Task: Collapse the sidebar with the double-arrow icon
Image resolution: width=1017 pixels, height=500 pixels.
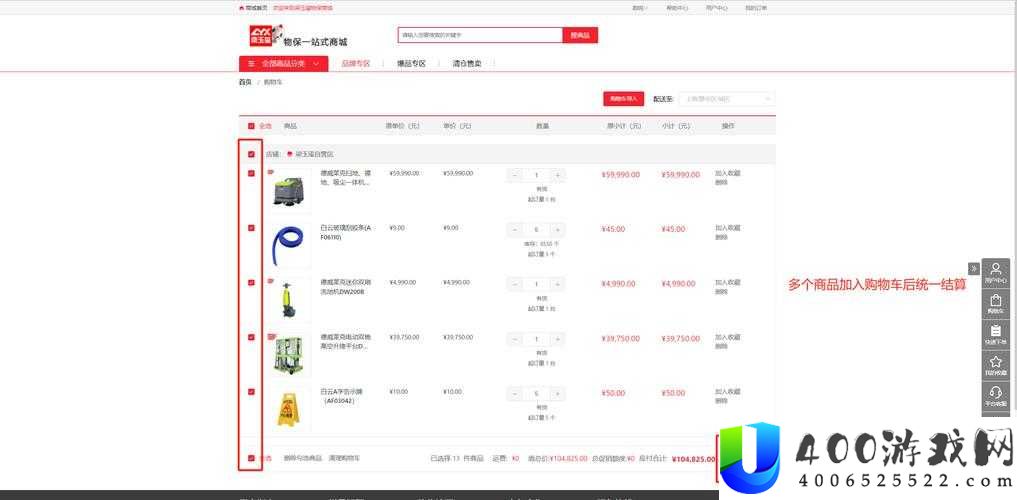Action: coord(974,268)
